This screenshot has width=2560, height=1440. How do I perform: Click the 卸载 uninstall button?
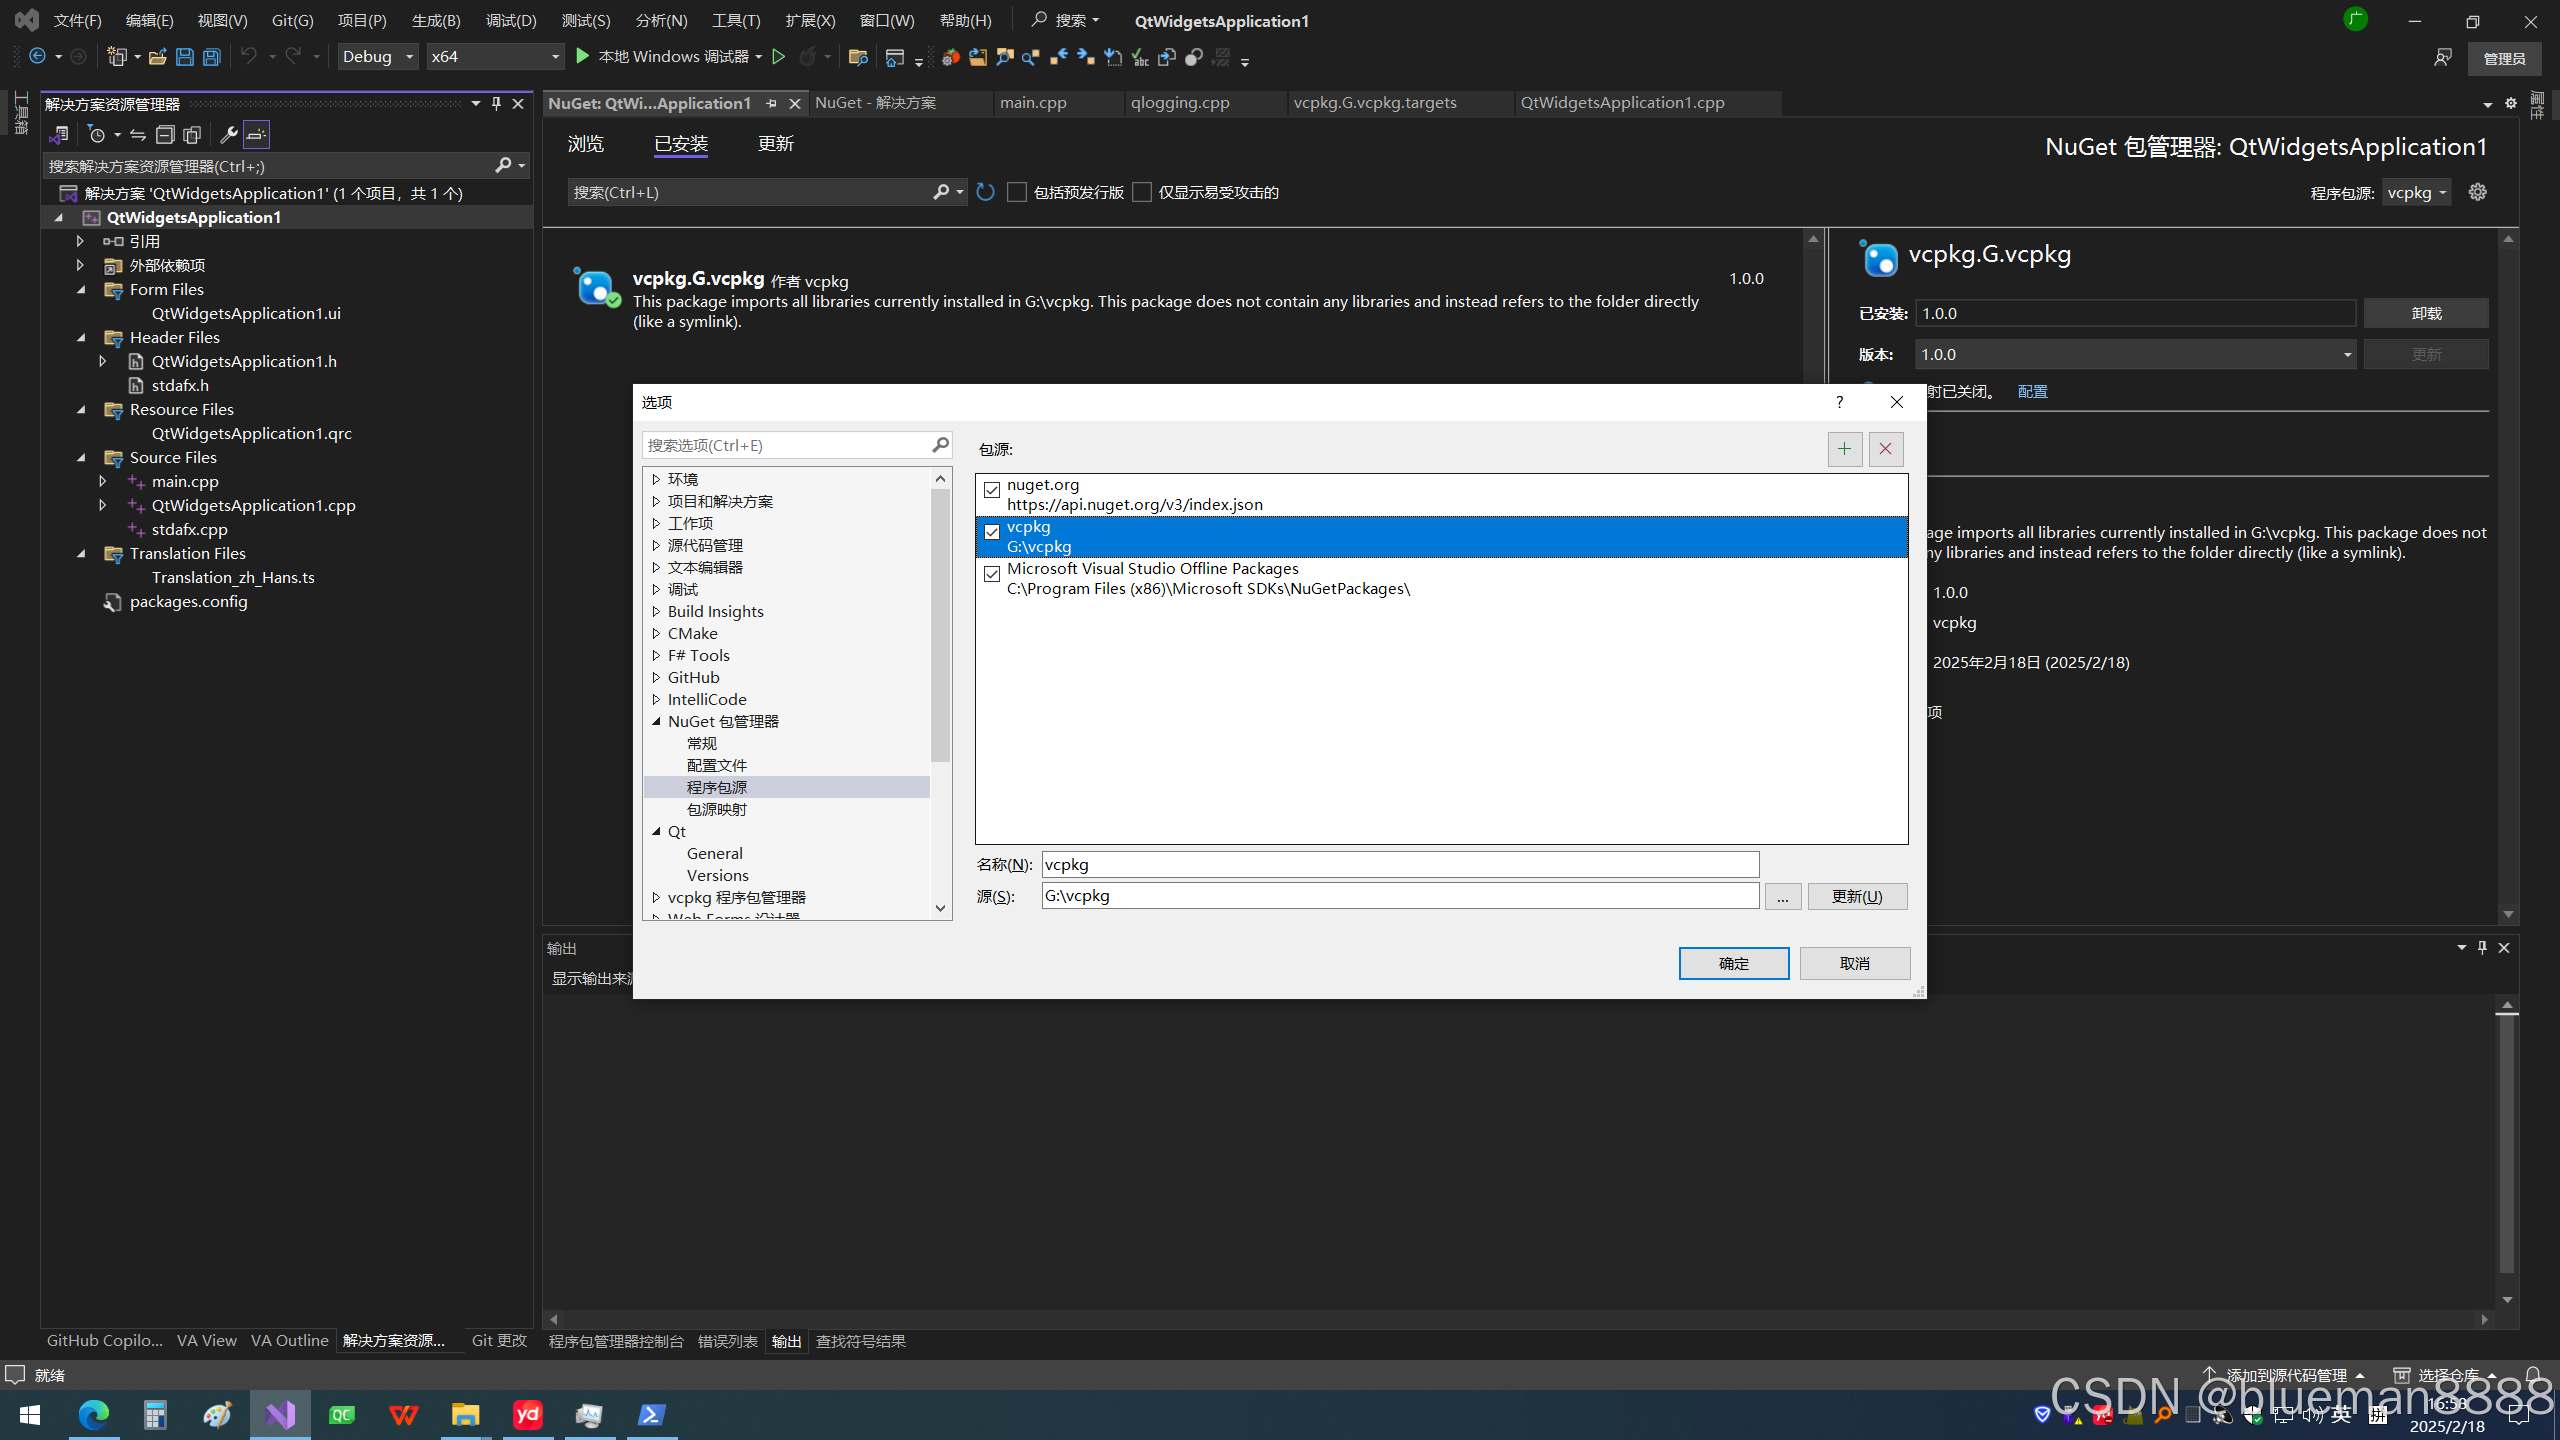[2426, 313]
